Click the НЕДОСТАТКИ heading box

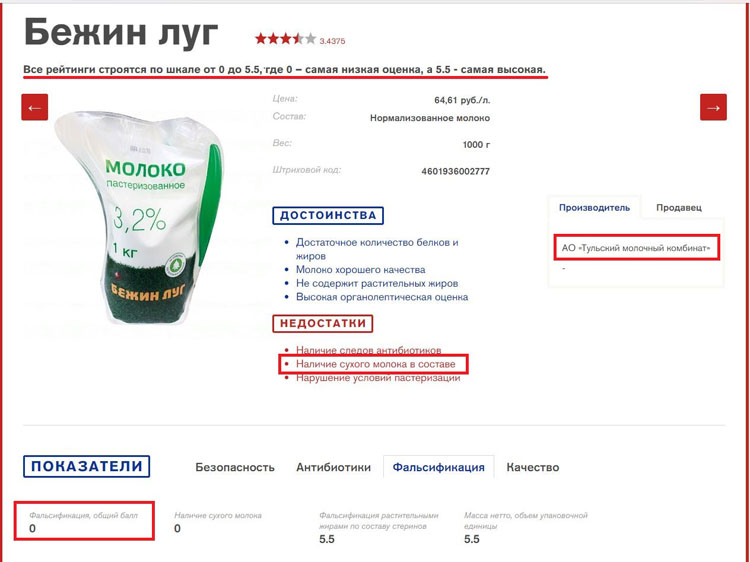pos(323,323)
